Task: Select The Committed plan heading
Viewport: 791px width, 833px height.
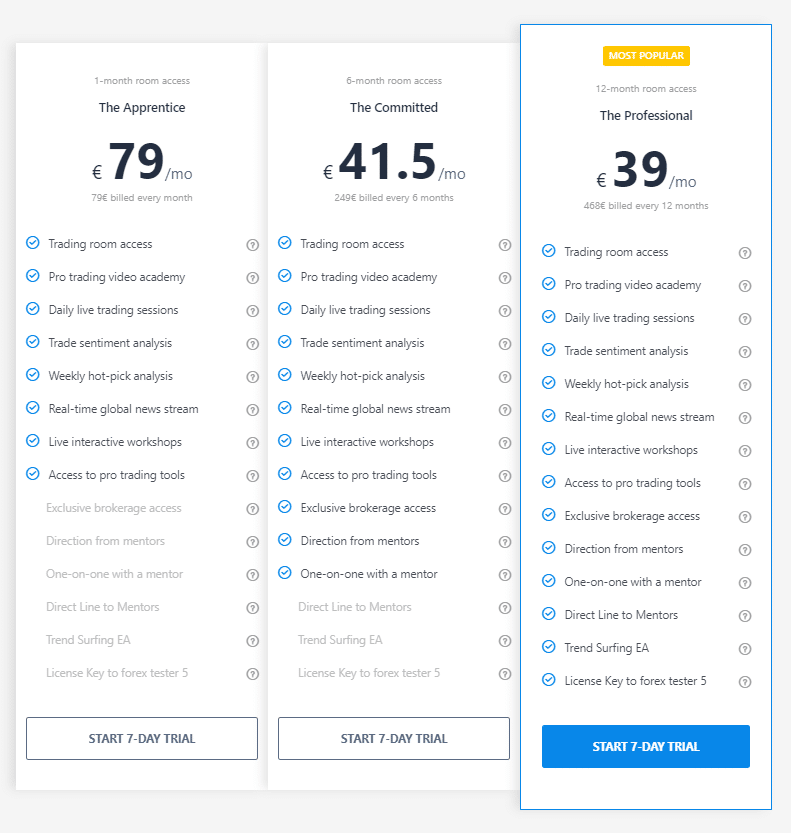Action: [x=394, y=108]
